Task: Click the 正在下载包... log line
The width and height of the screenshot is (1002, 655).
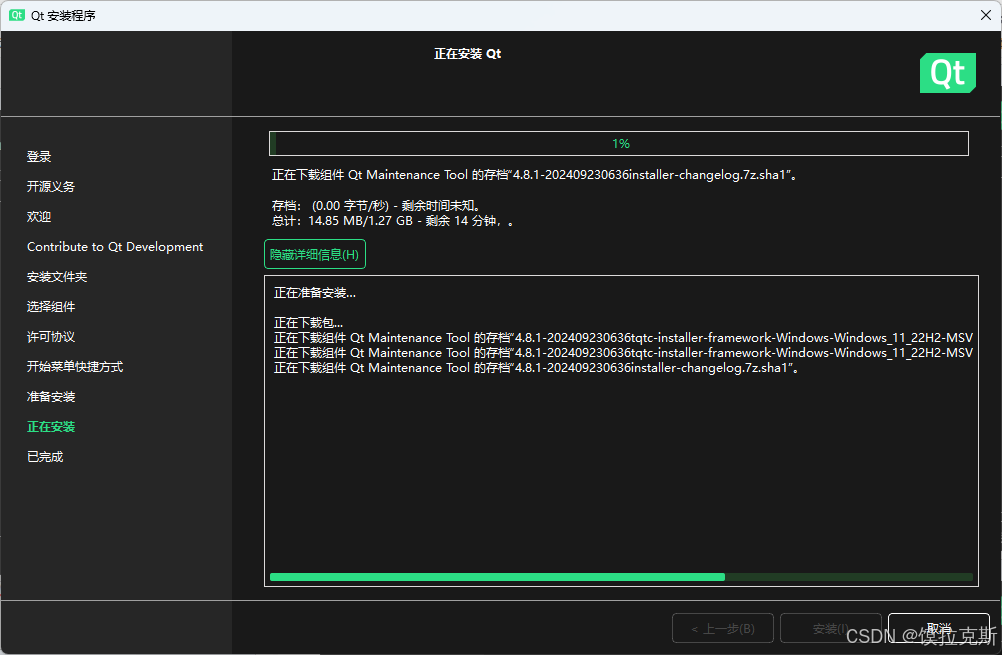Action: [308, 323]
